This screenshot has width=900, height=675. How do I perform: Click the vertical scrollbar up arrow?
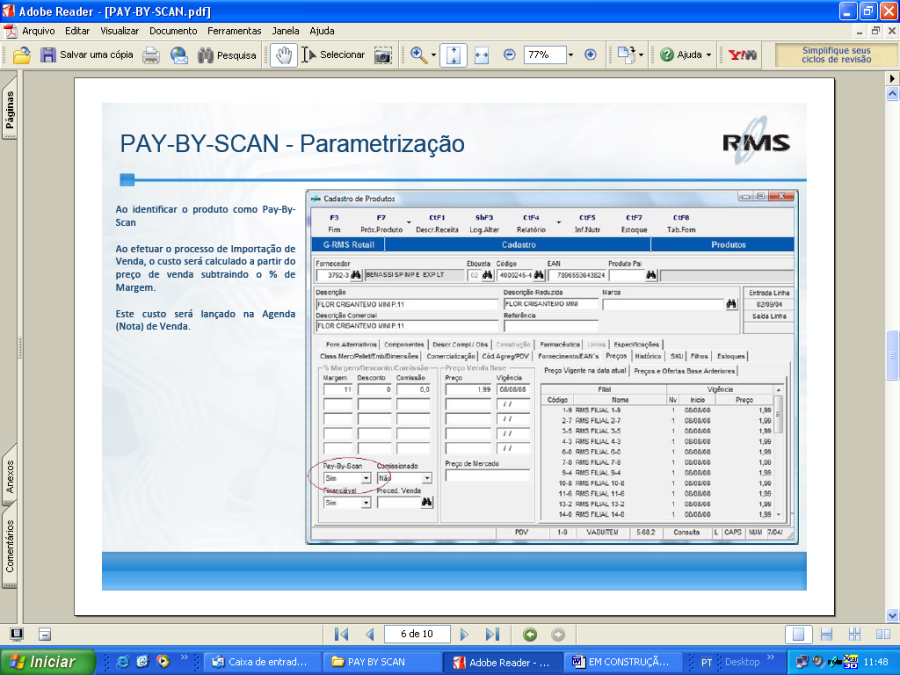(893, 94)
